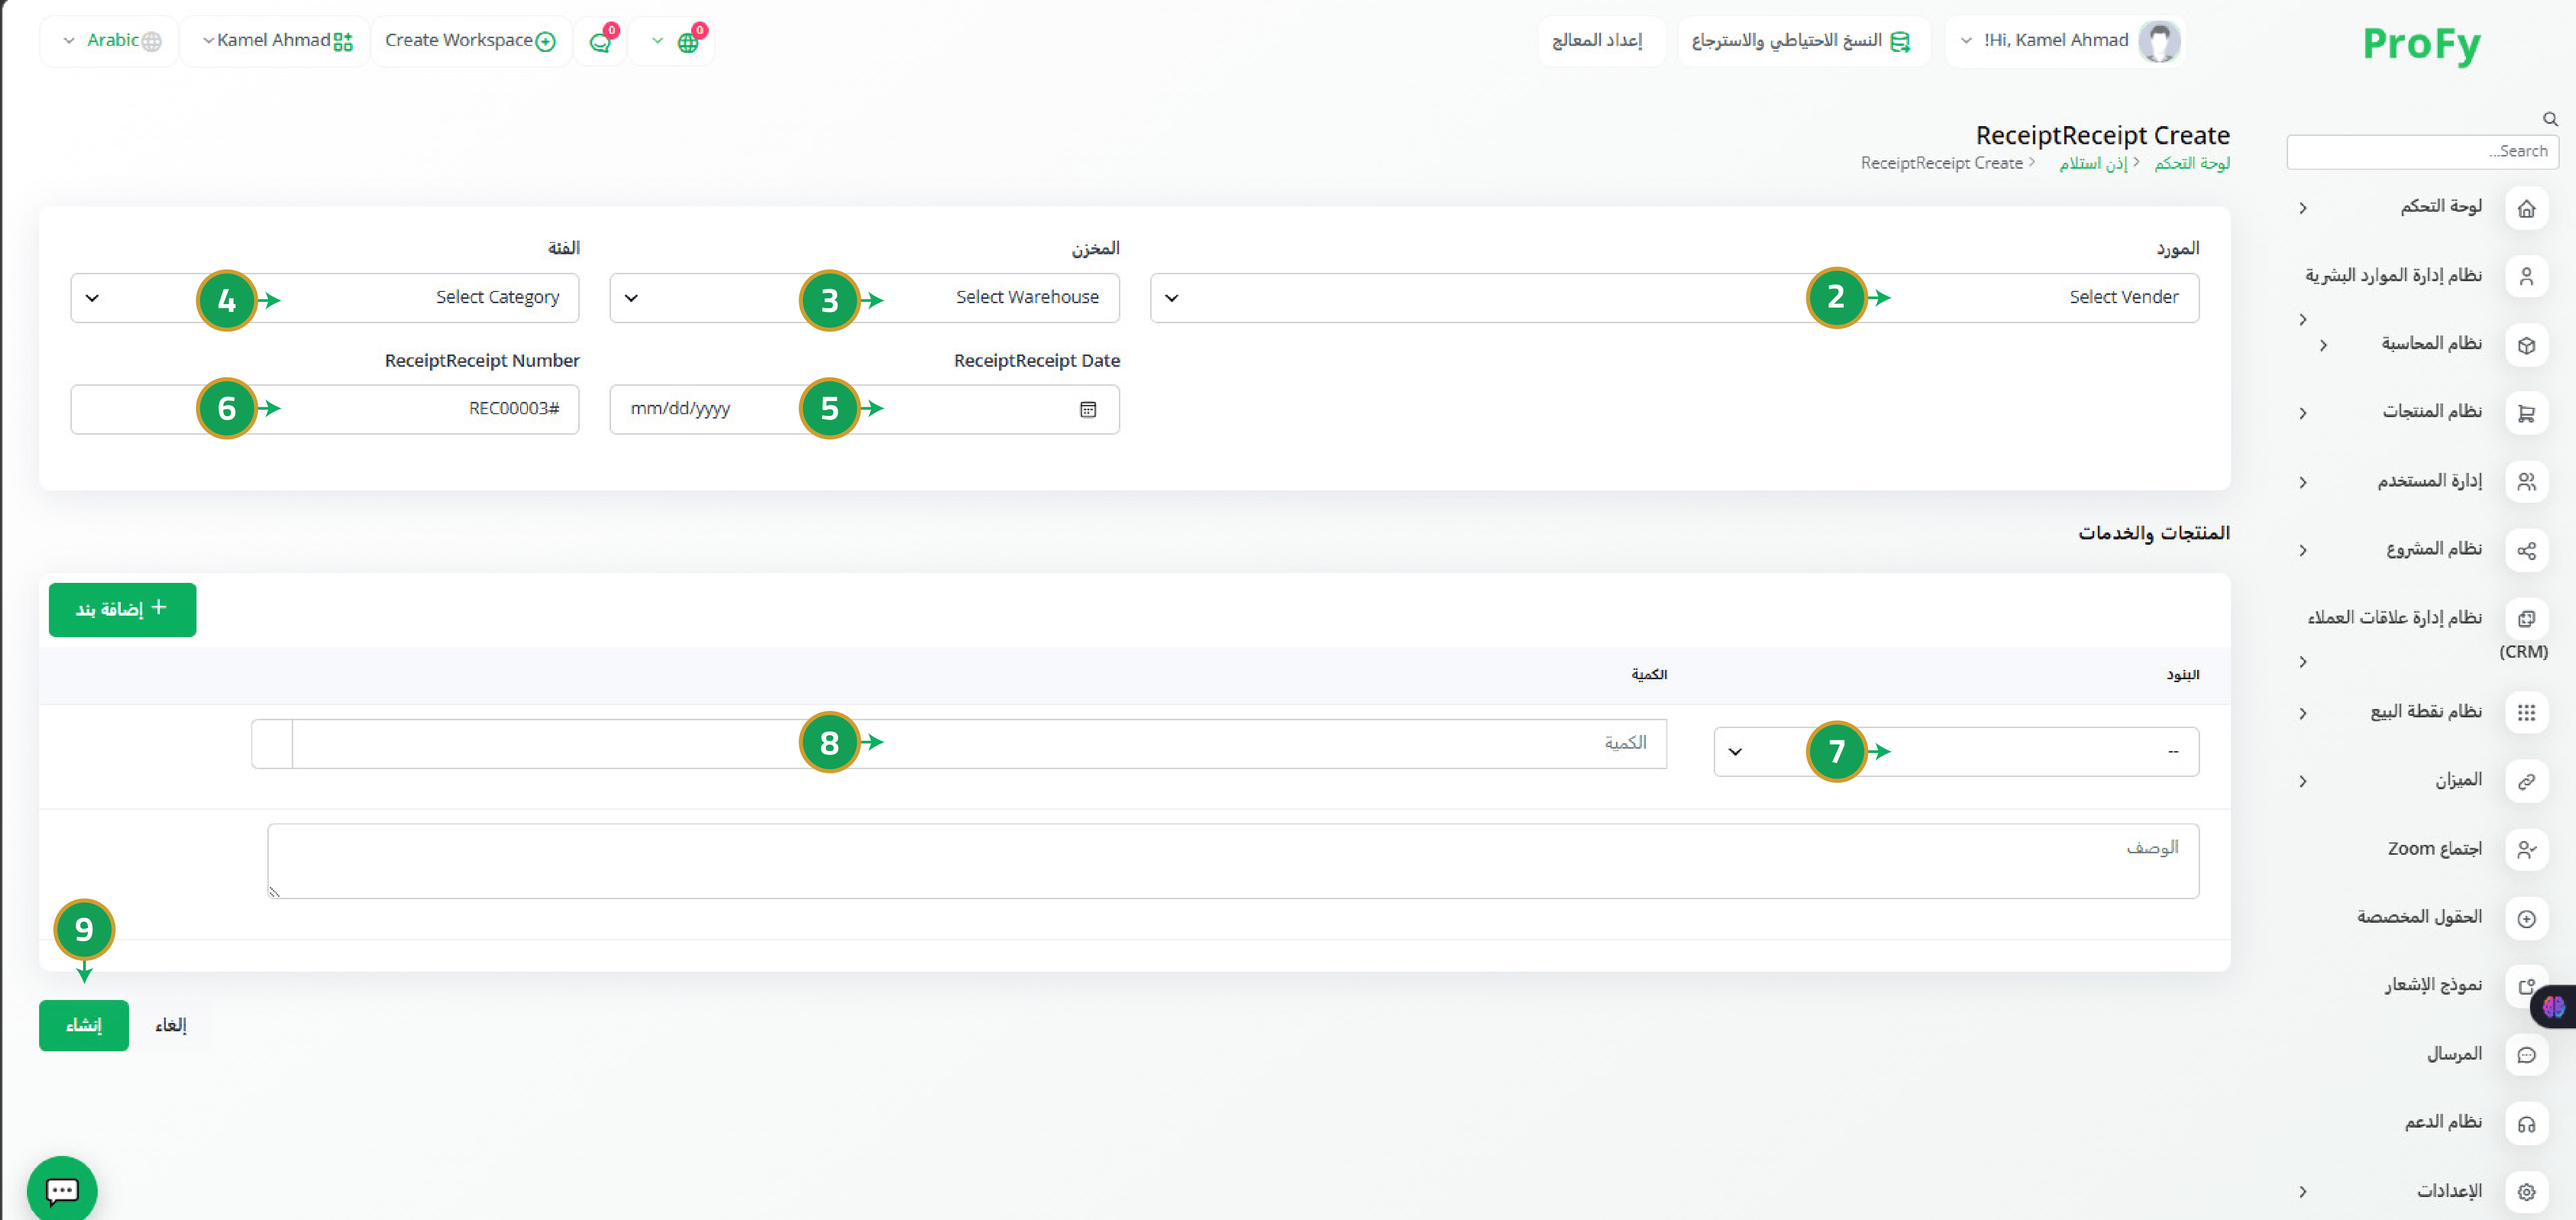Viewport: 2576px width, 1220px height.
Task: Open نظام الدعم menu item
Action: (2443, 1122)
